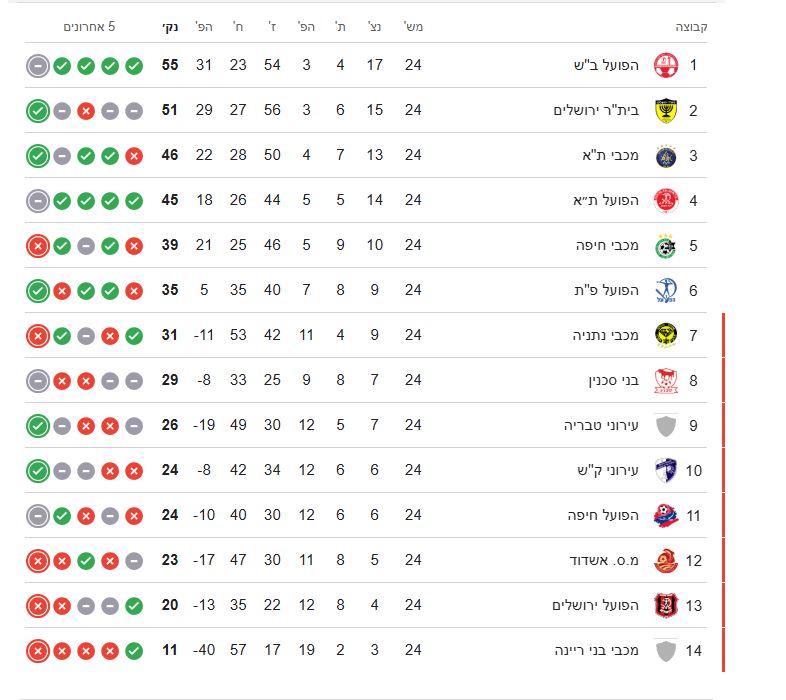Viewport: 786px width, 700px height.
Task: Click the green win icon in M.S. Ashdod's row
Action: tap(86, 560)
